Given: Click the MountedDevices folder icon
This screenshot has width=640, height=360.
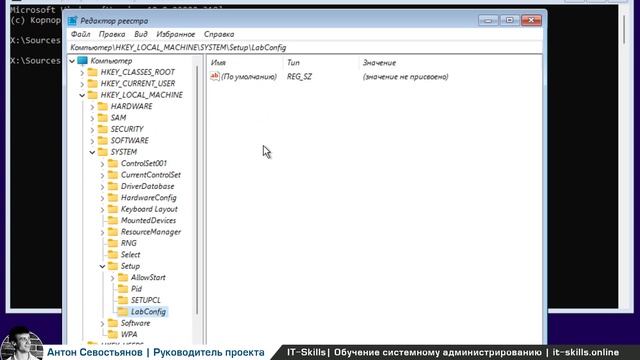Looking at the screenshot, I should 113,220.
